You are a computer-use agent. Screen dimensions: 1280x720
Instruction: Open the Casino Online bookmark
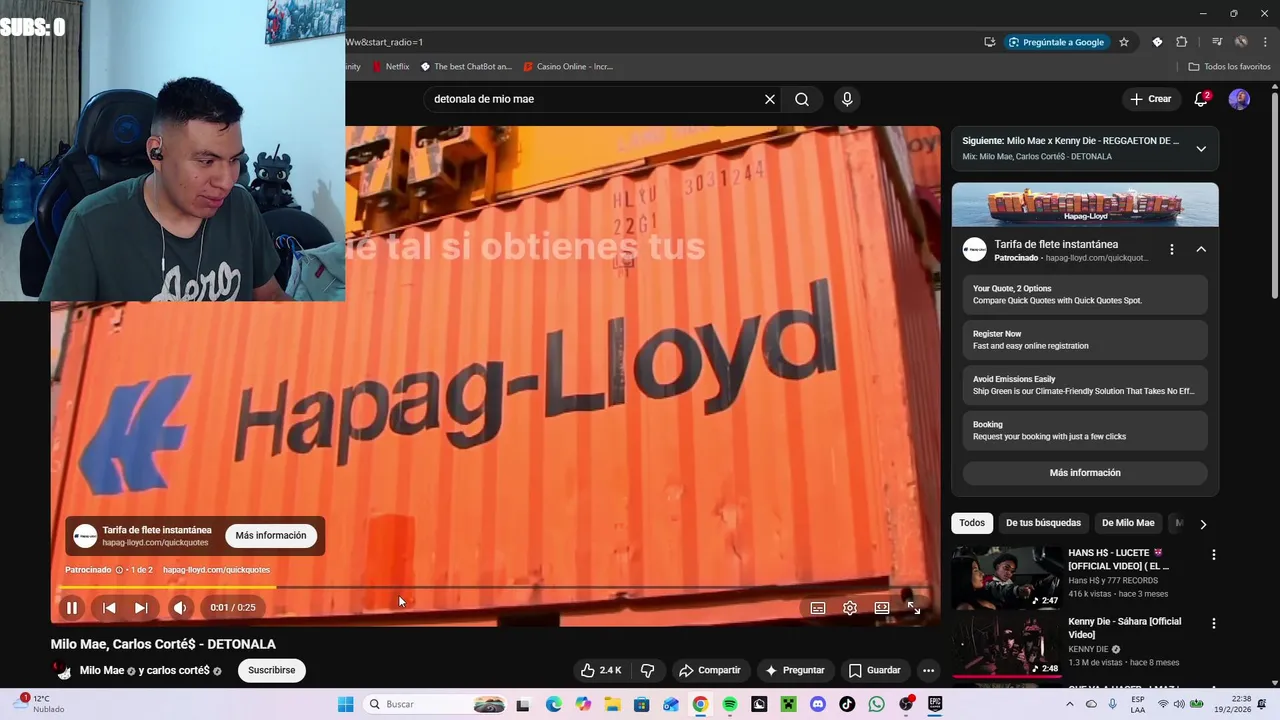click(568, 67)
